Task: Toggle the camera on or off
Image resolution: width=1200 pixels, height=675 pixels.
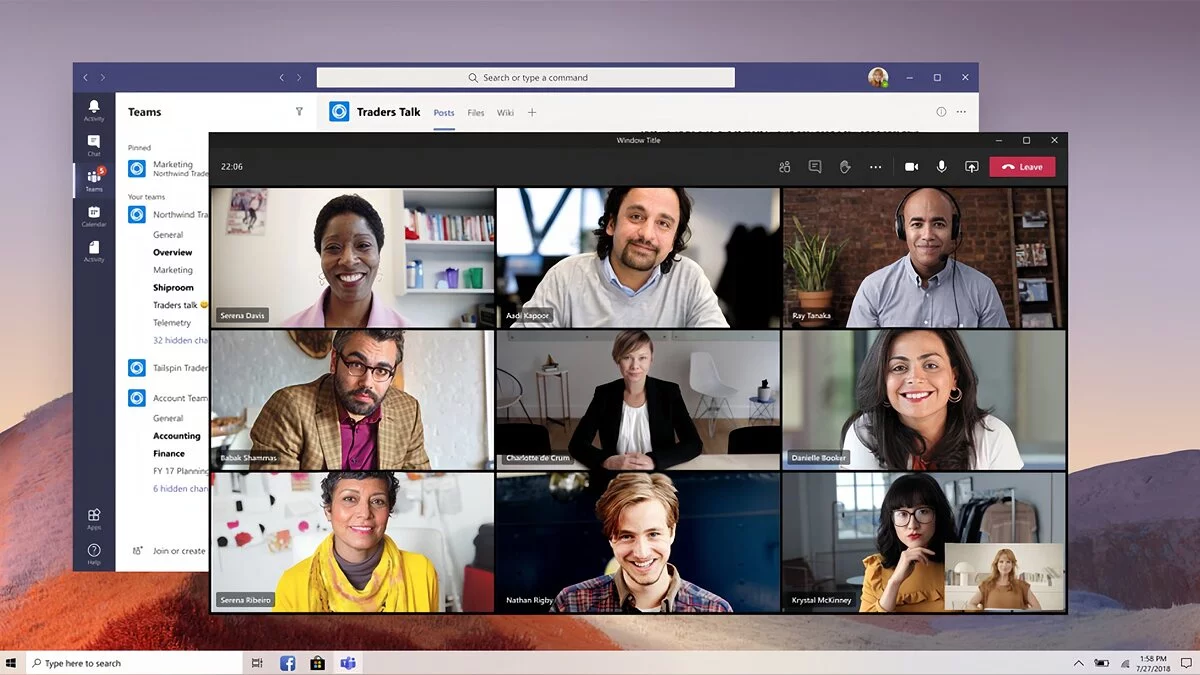Action: (x=911, y=167)
